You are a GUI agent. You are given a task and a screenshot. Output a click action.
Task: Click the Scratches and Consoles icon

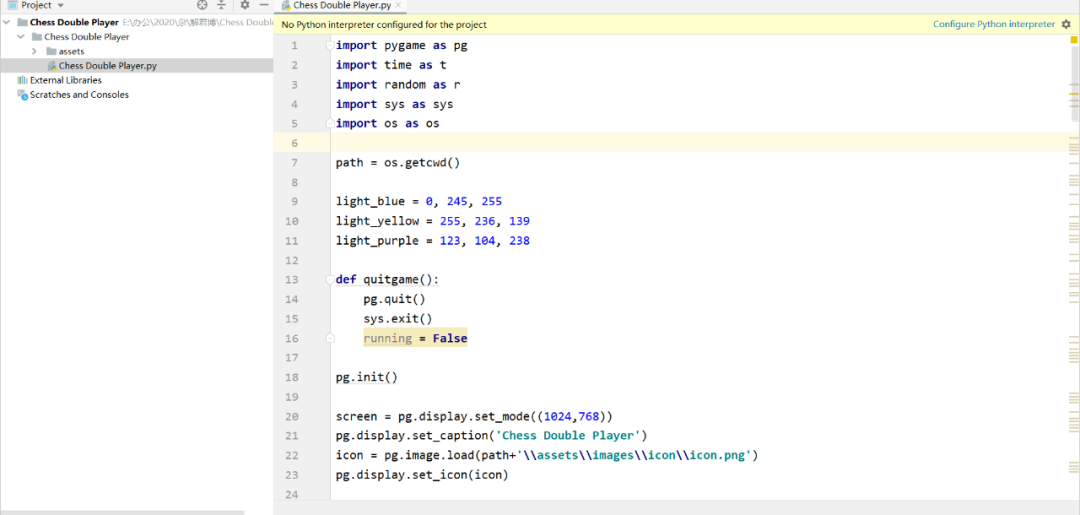coord(23,95)
